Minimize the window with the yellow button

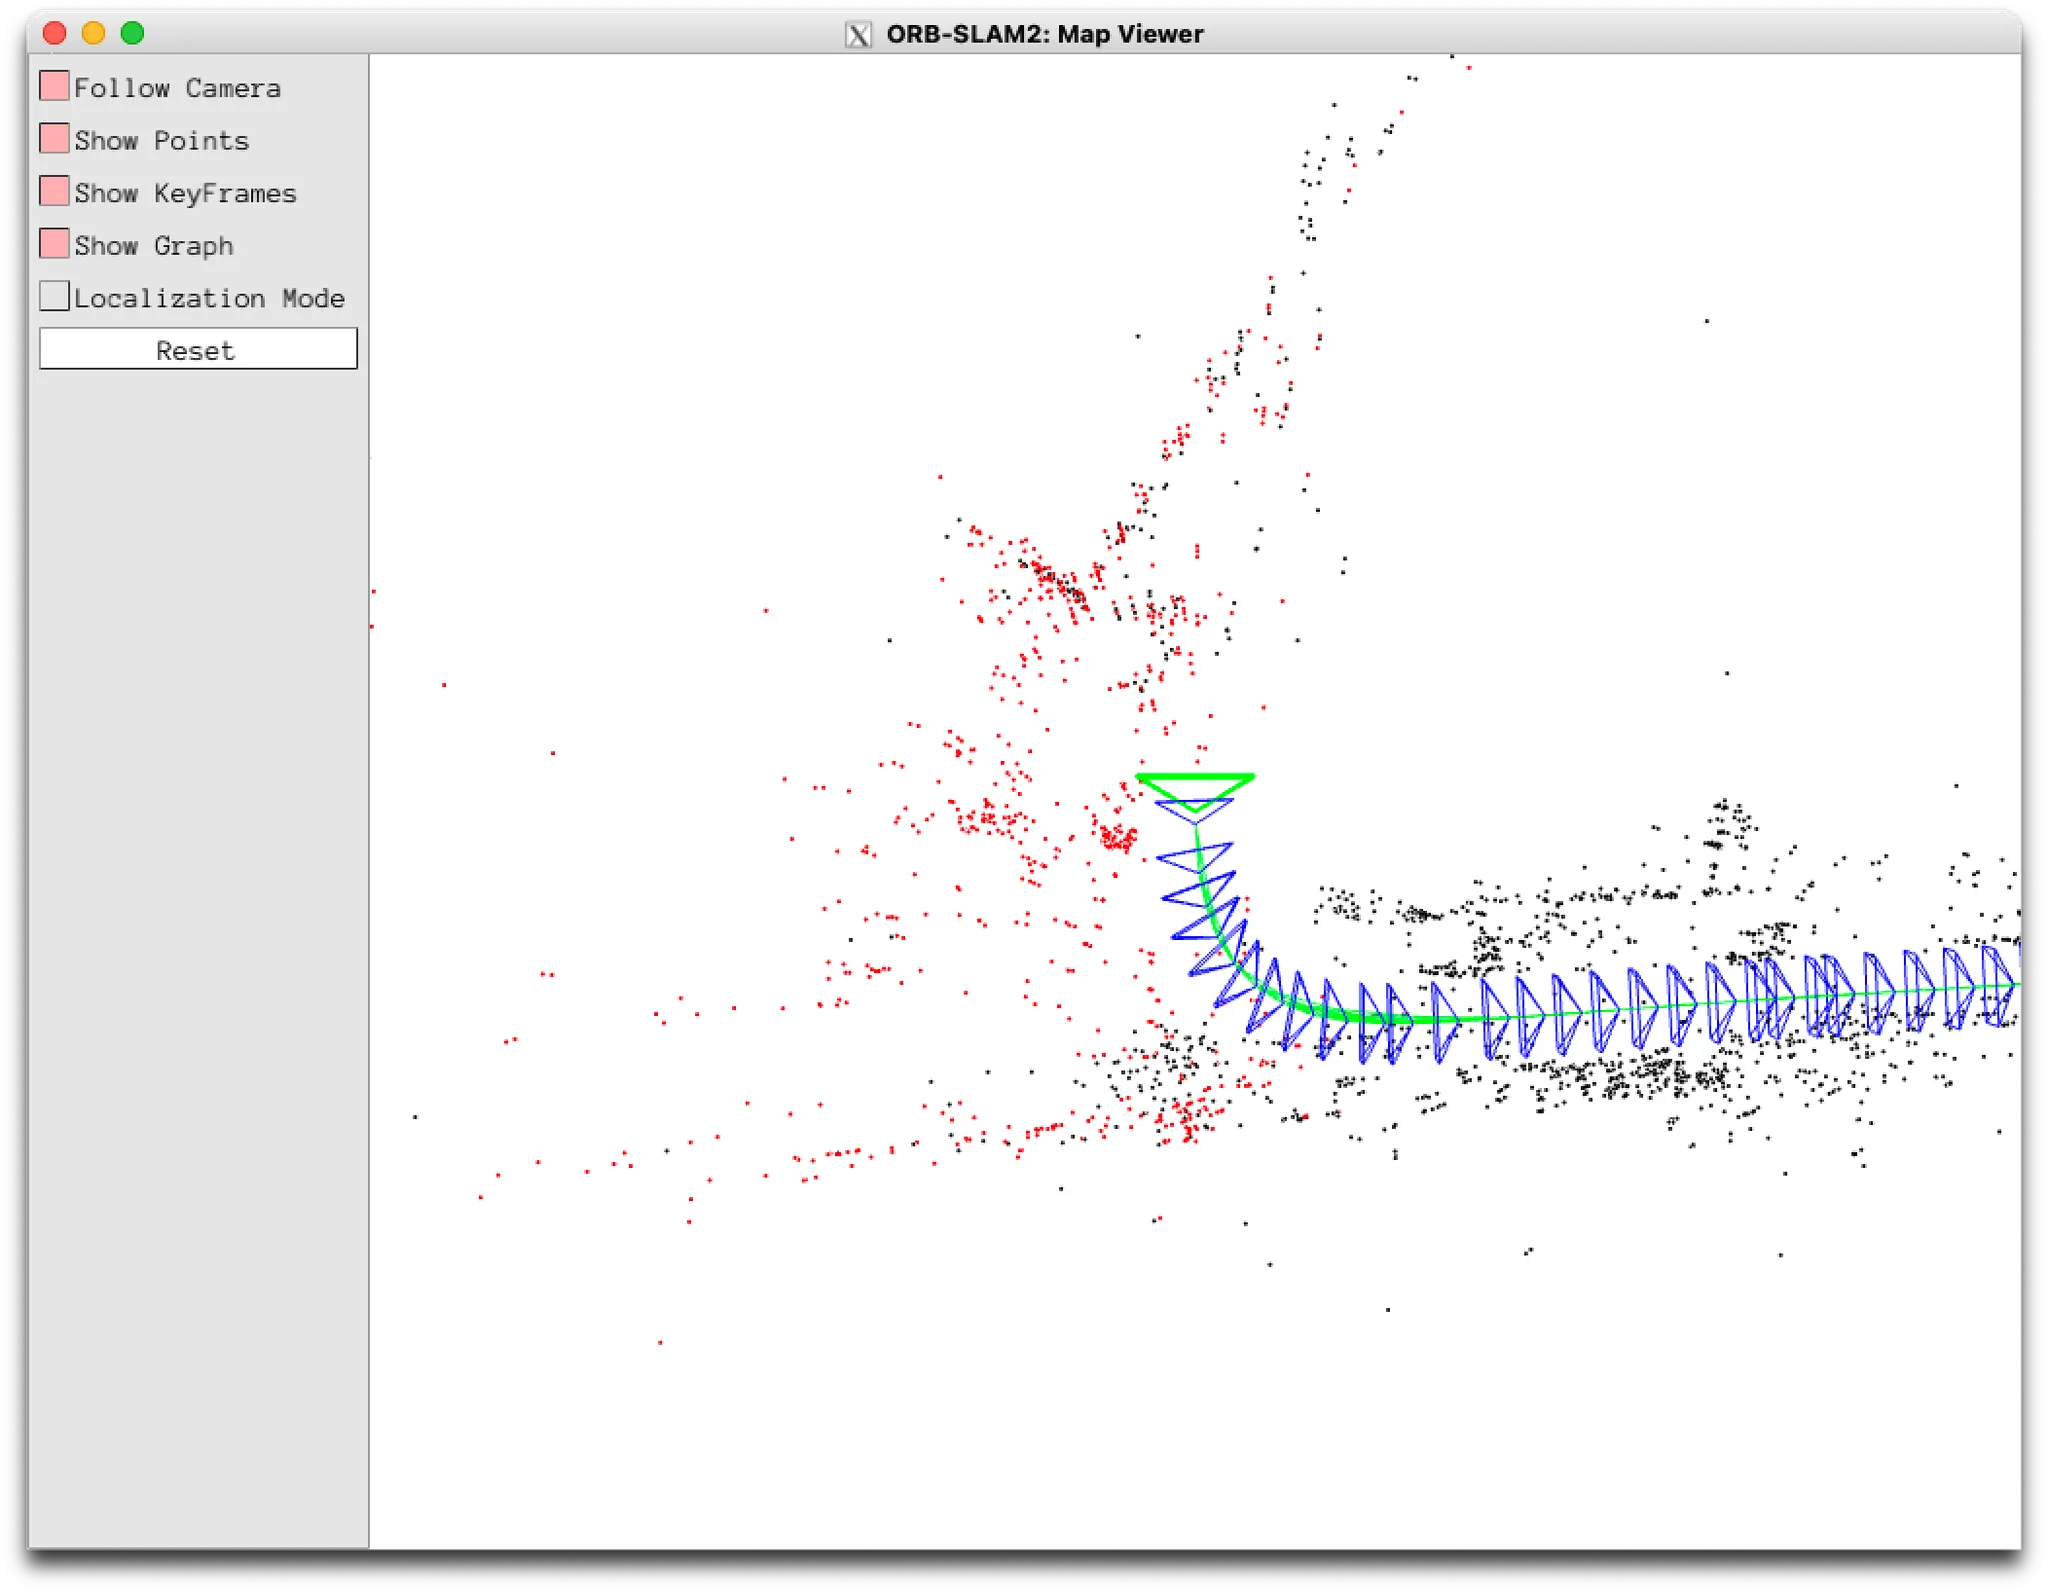(93, 33)
